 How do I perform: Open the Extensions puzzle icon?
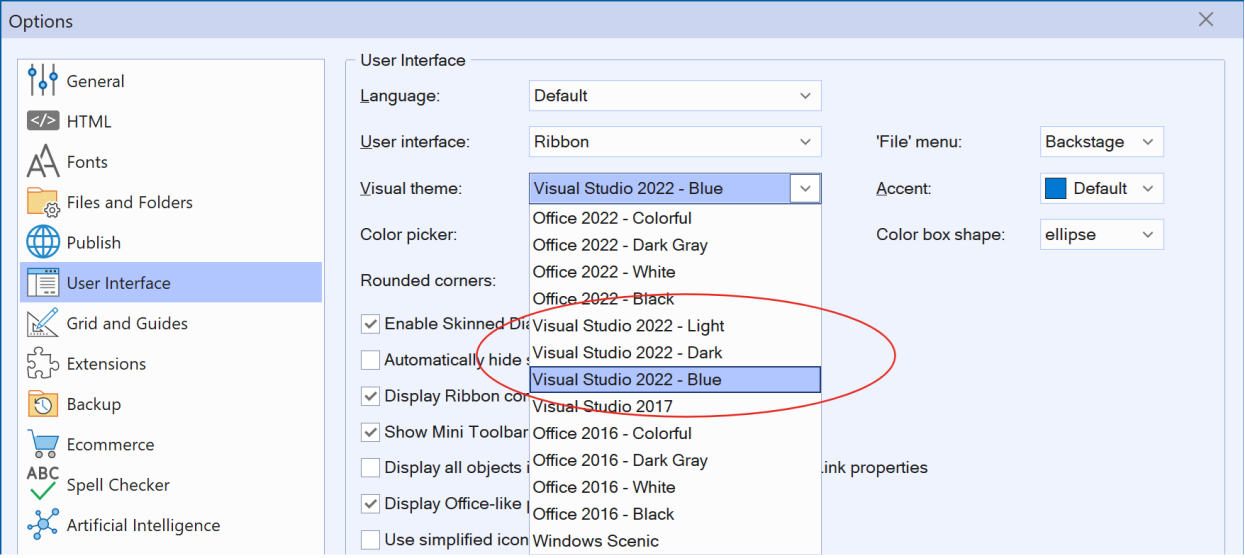click(x=43, y=364)
